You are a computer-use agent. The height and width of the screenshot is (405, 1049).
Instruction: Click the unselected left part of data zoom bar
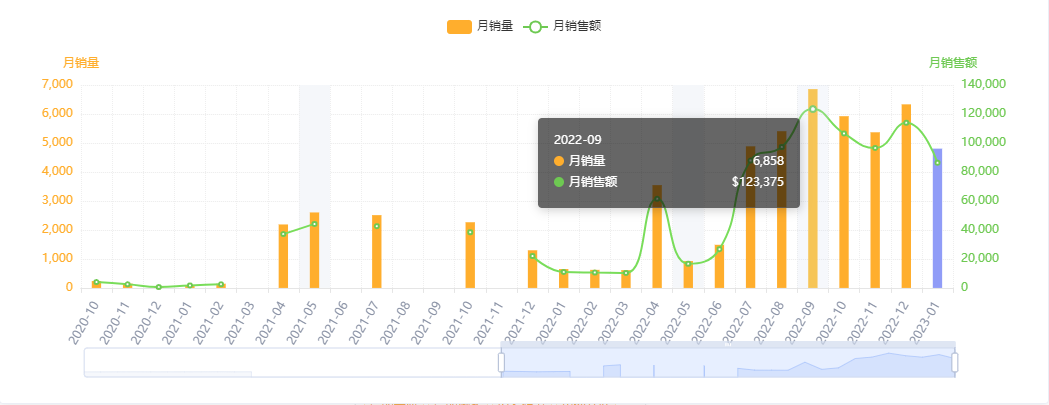pos(292,363)
